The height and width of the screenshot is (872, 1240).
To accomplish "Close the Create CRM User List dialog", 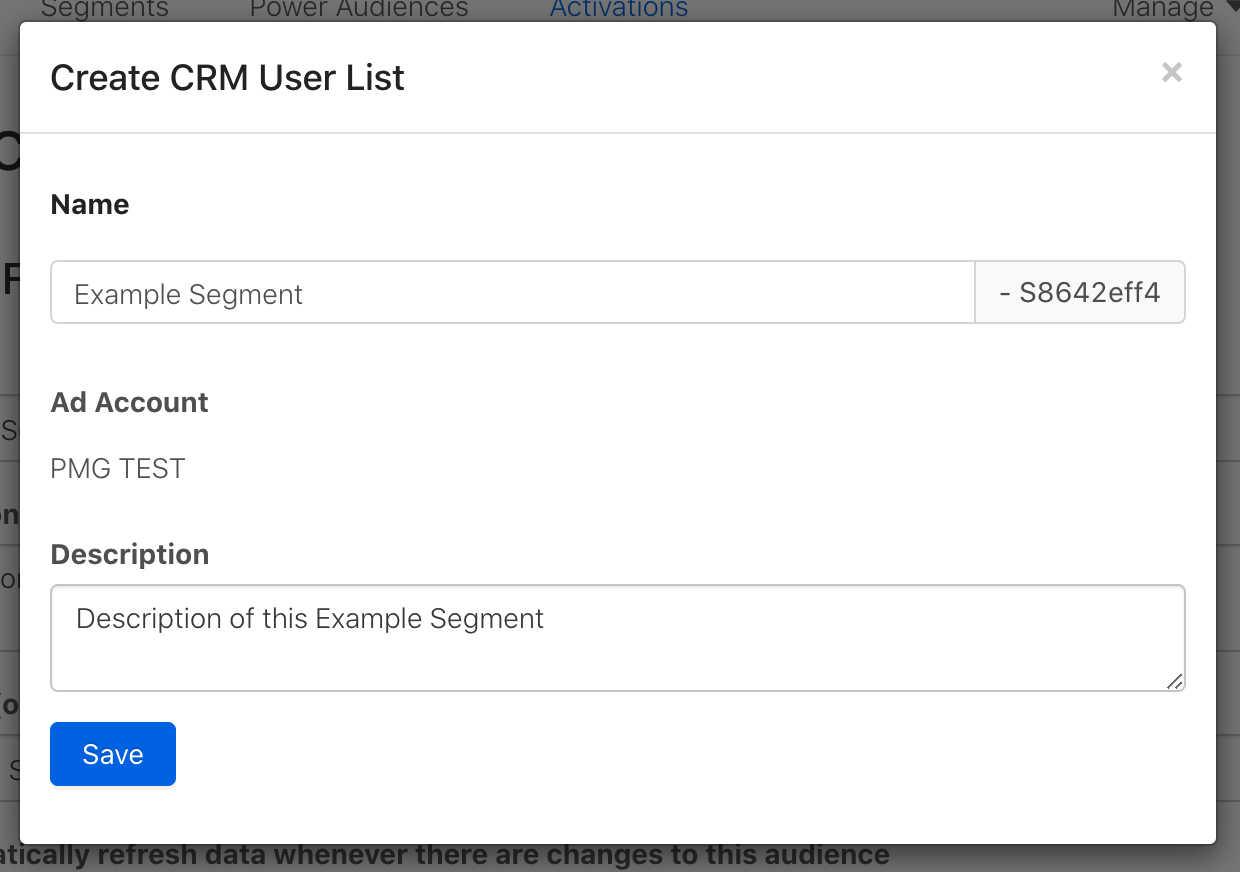I will [x=1172, y=72].
